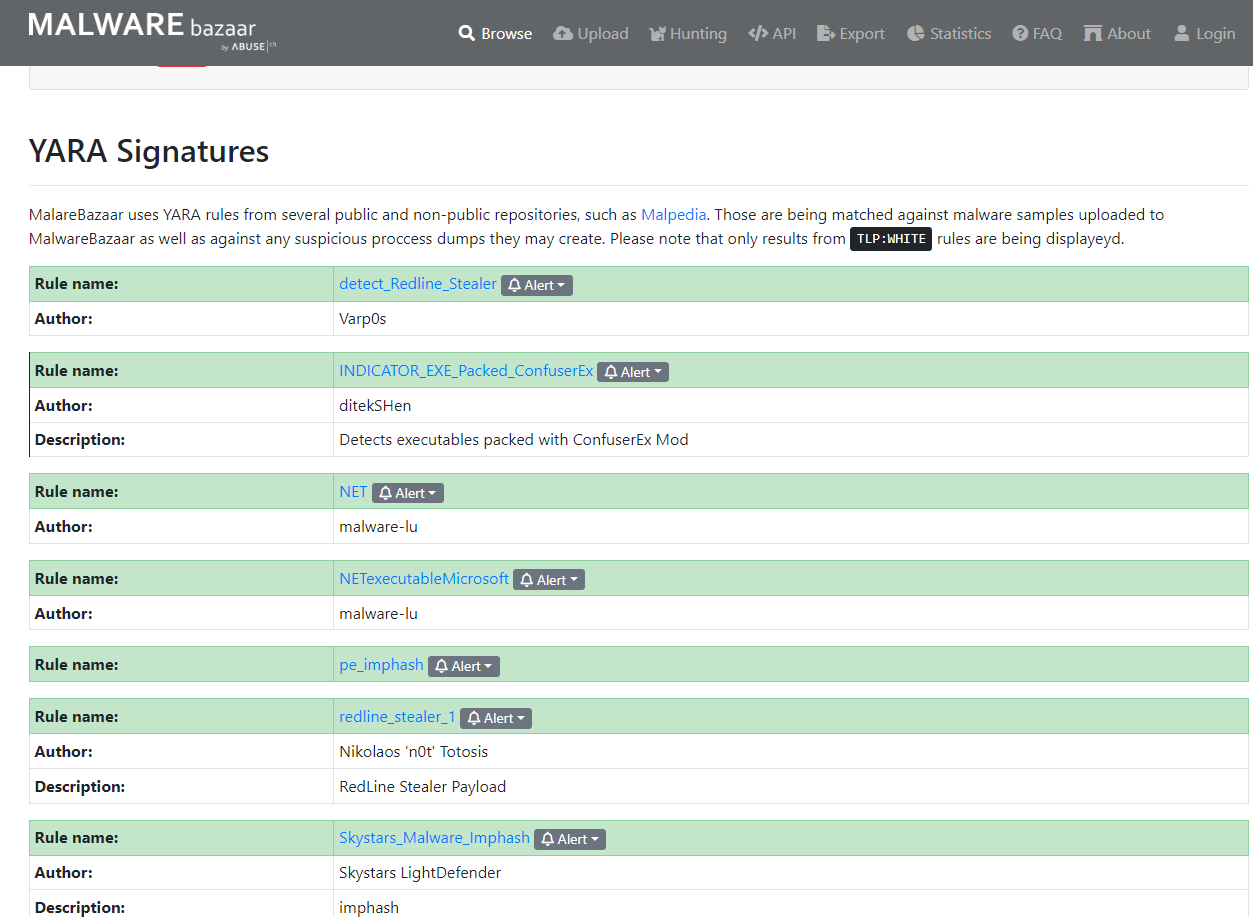The image size is (1253, 917).
Task: Open Alert dropdown for detect_Redline_Stealer
Action: pos(537,285)
